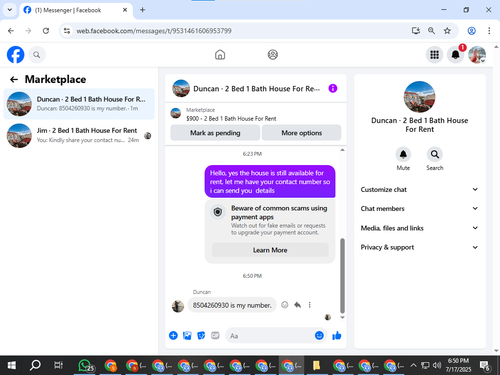Open Chrome three-dot menu
Image resolution: width=500 pixels, height=375 pixels.
pyautogui.click(x=489, y=31)
